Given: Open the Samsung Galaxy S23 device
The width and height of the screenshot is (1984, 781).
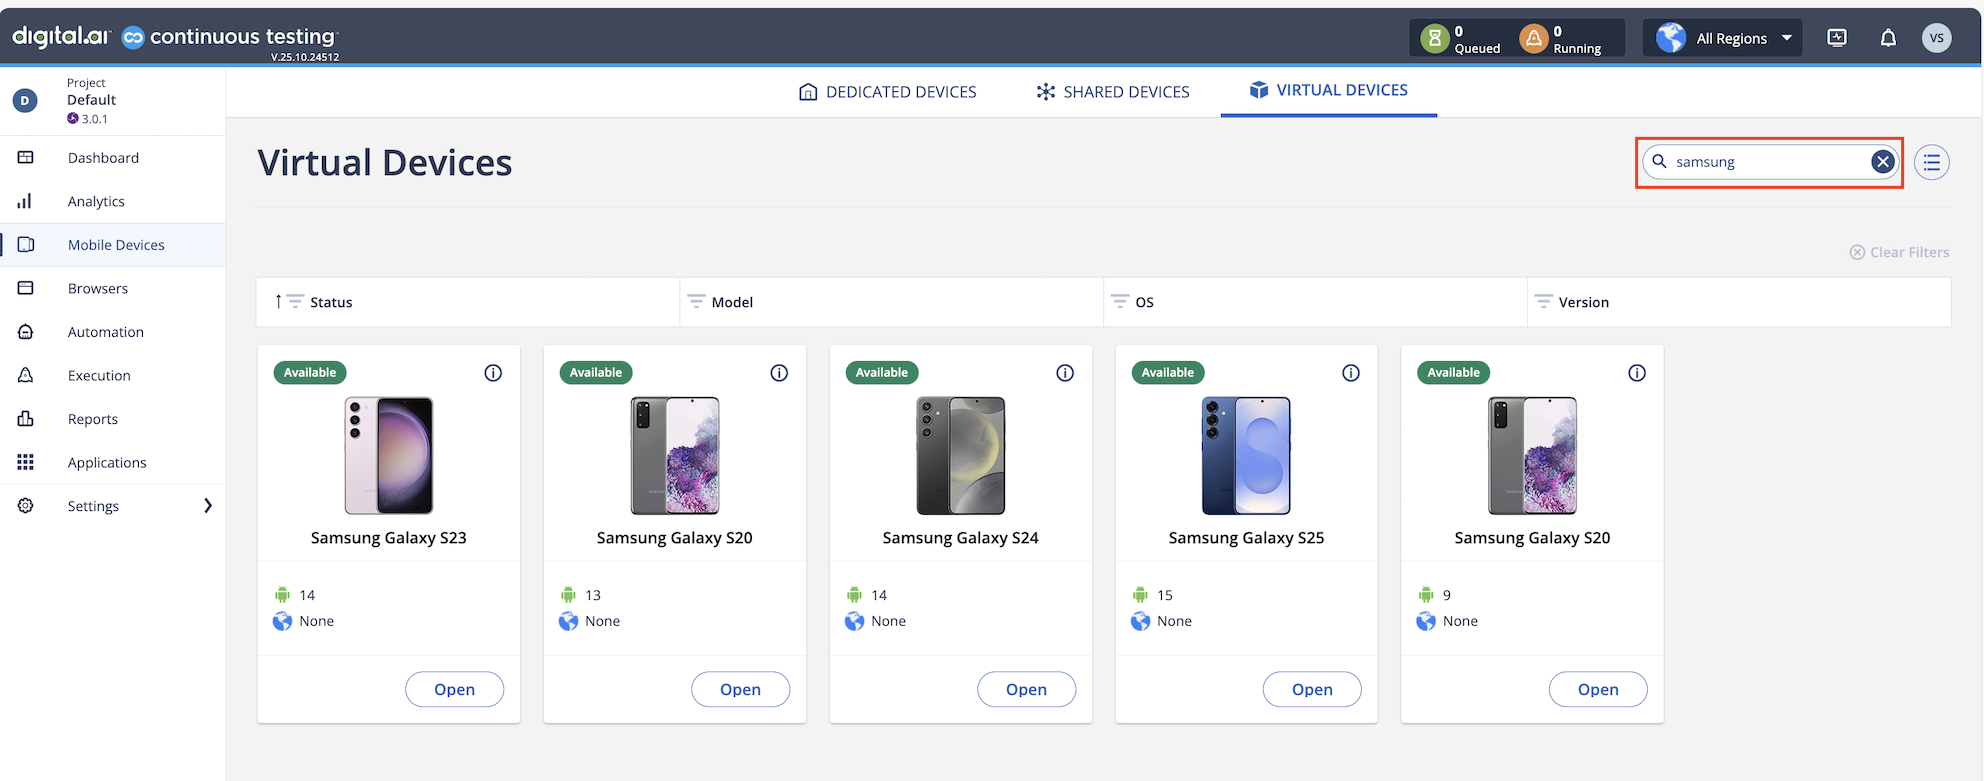Looking at the screenshot, I should (x=454, y=689).
